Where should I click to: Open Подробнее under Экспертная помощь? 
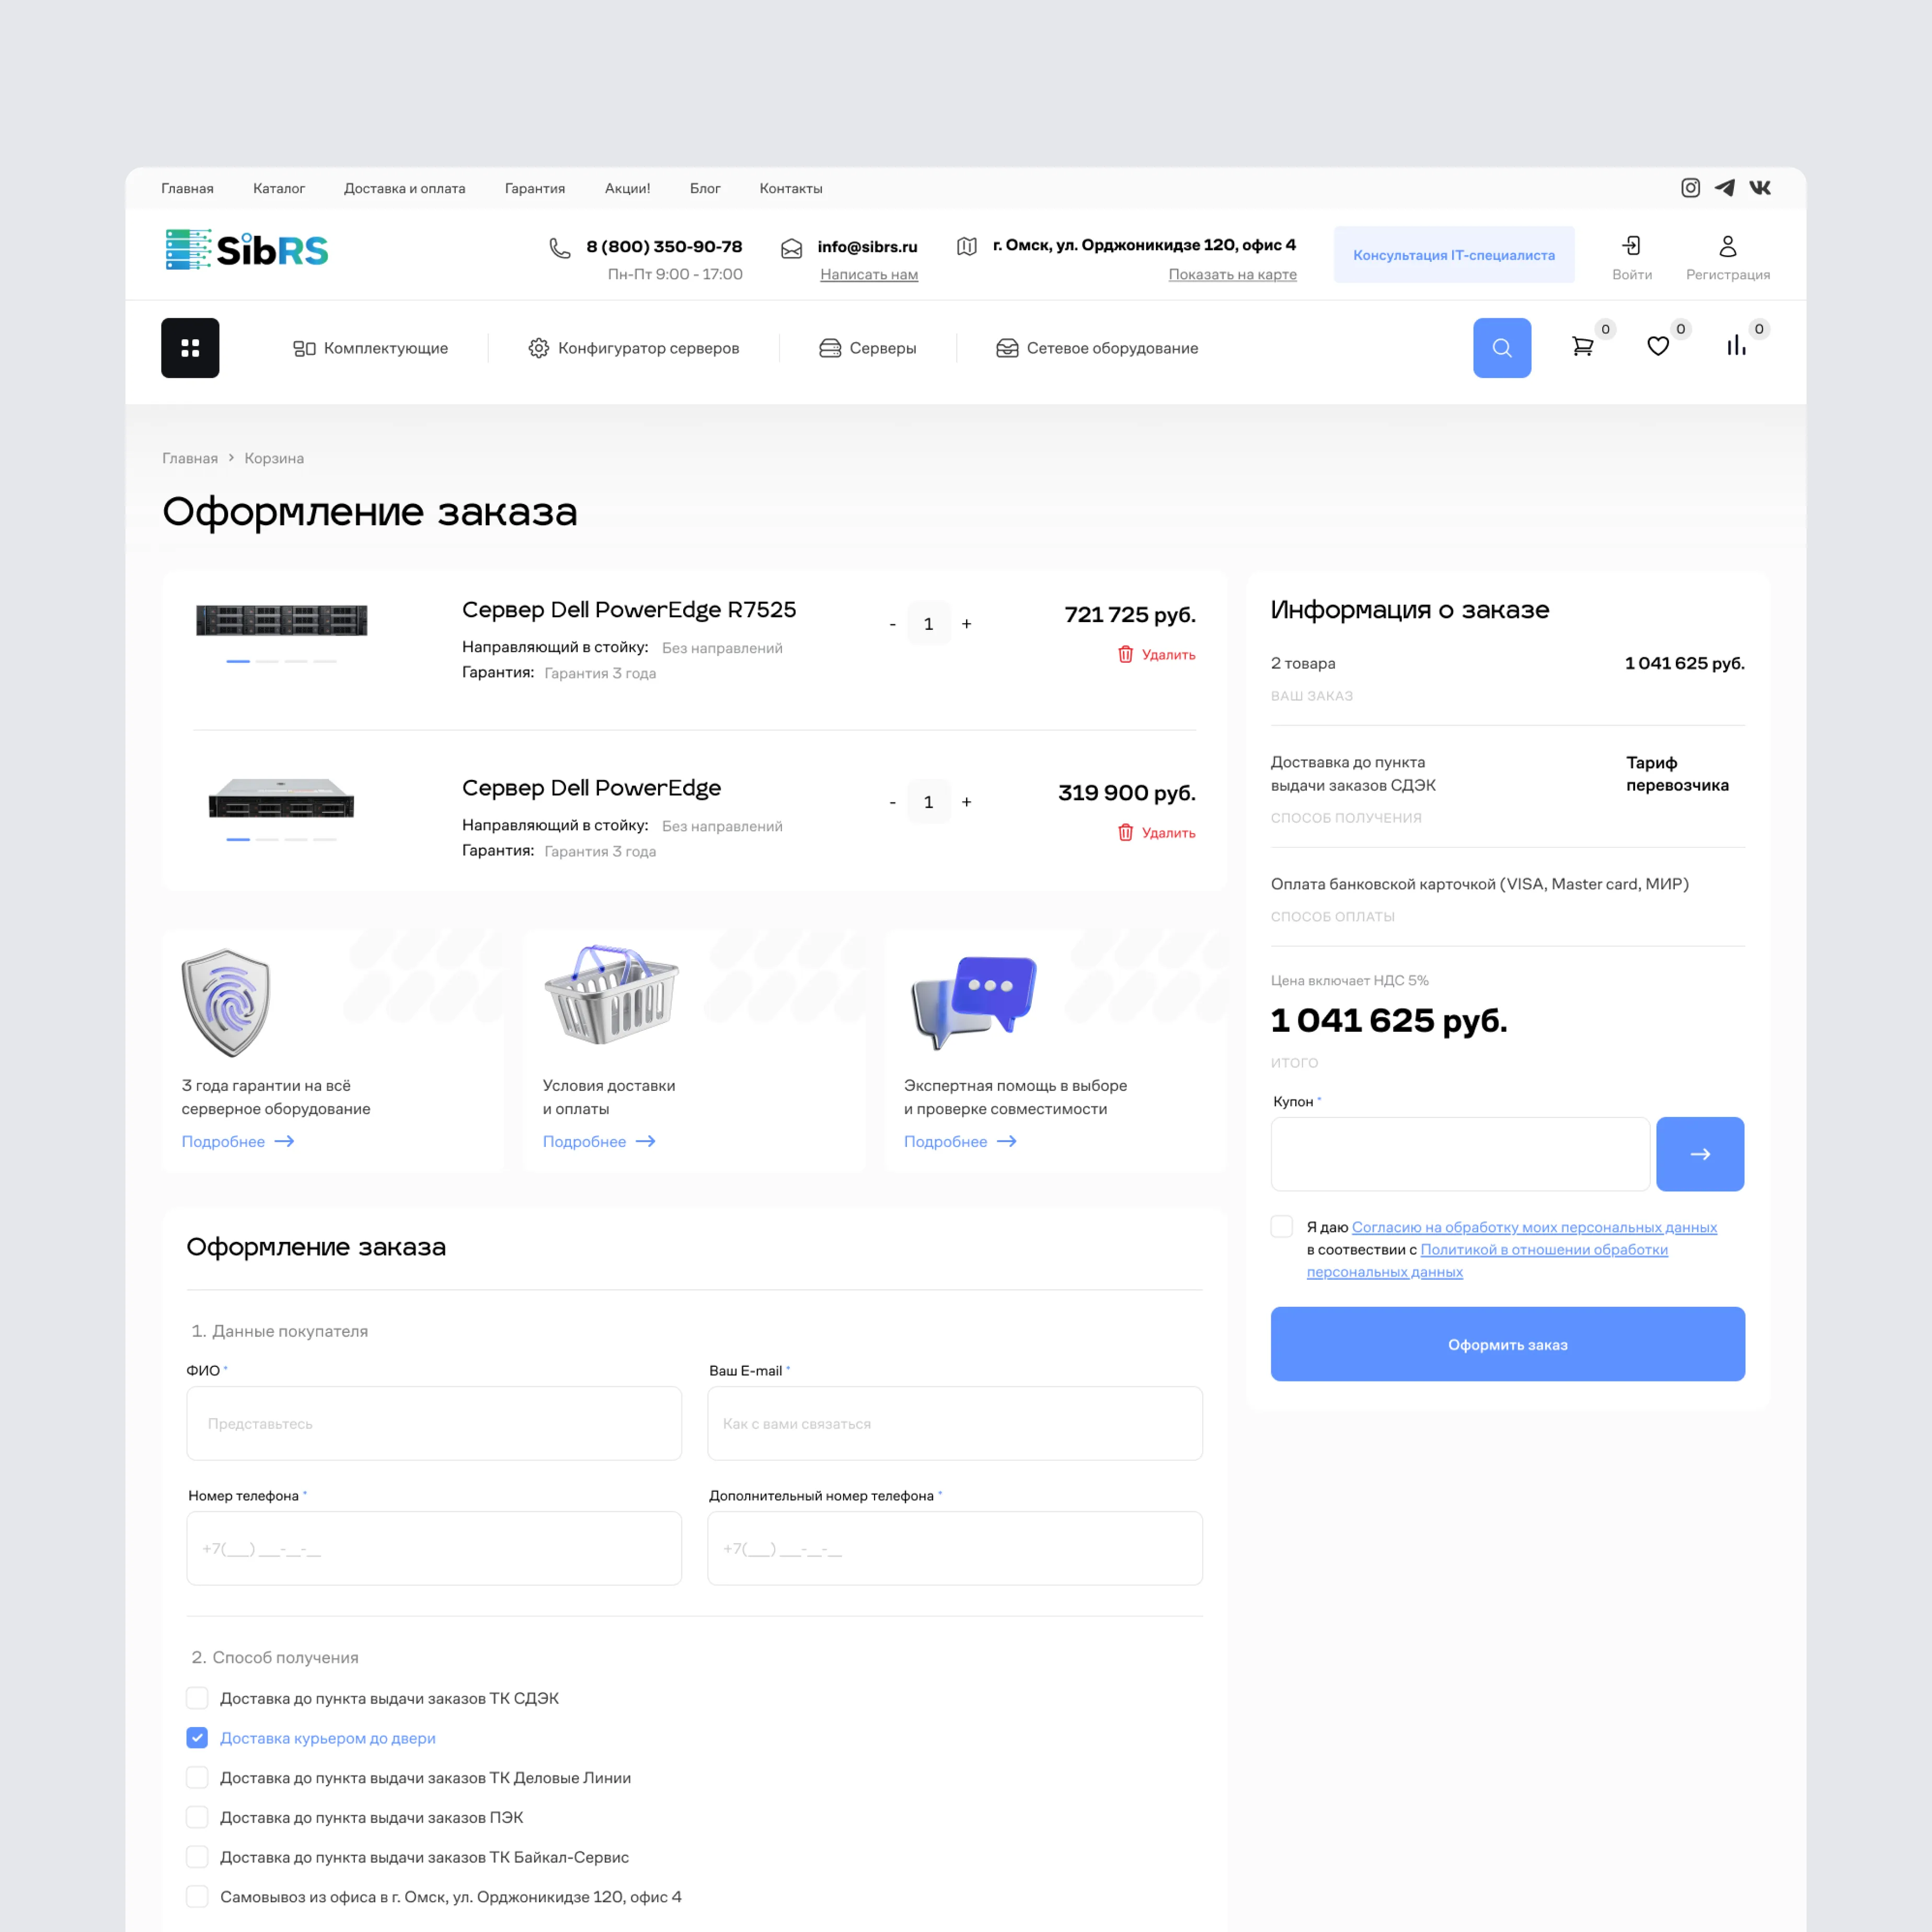click(960, 1141)
